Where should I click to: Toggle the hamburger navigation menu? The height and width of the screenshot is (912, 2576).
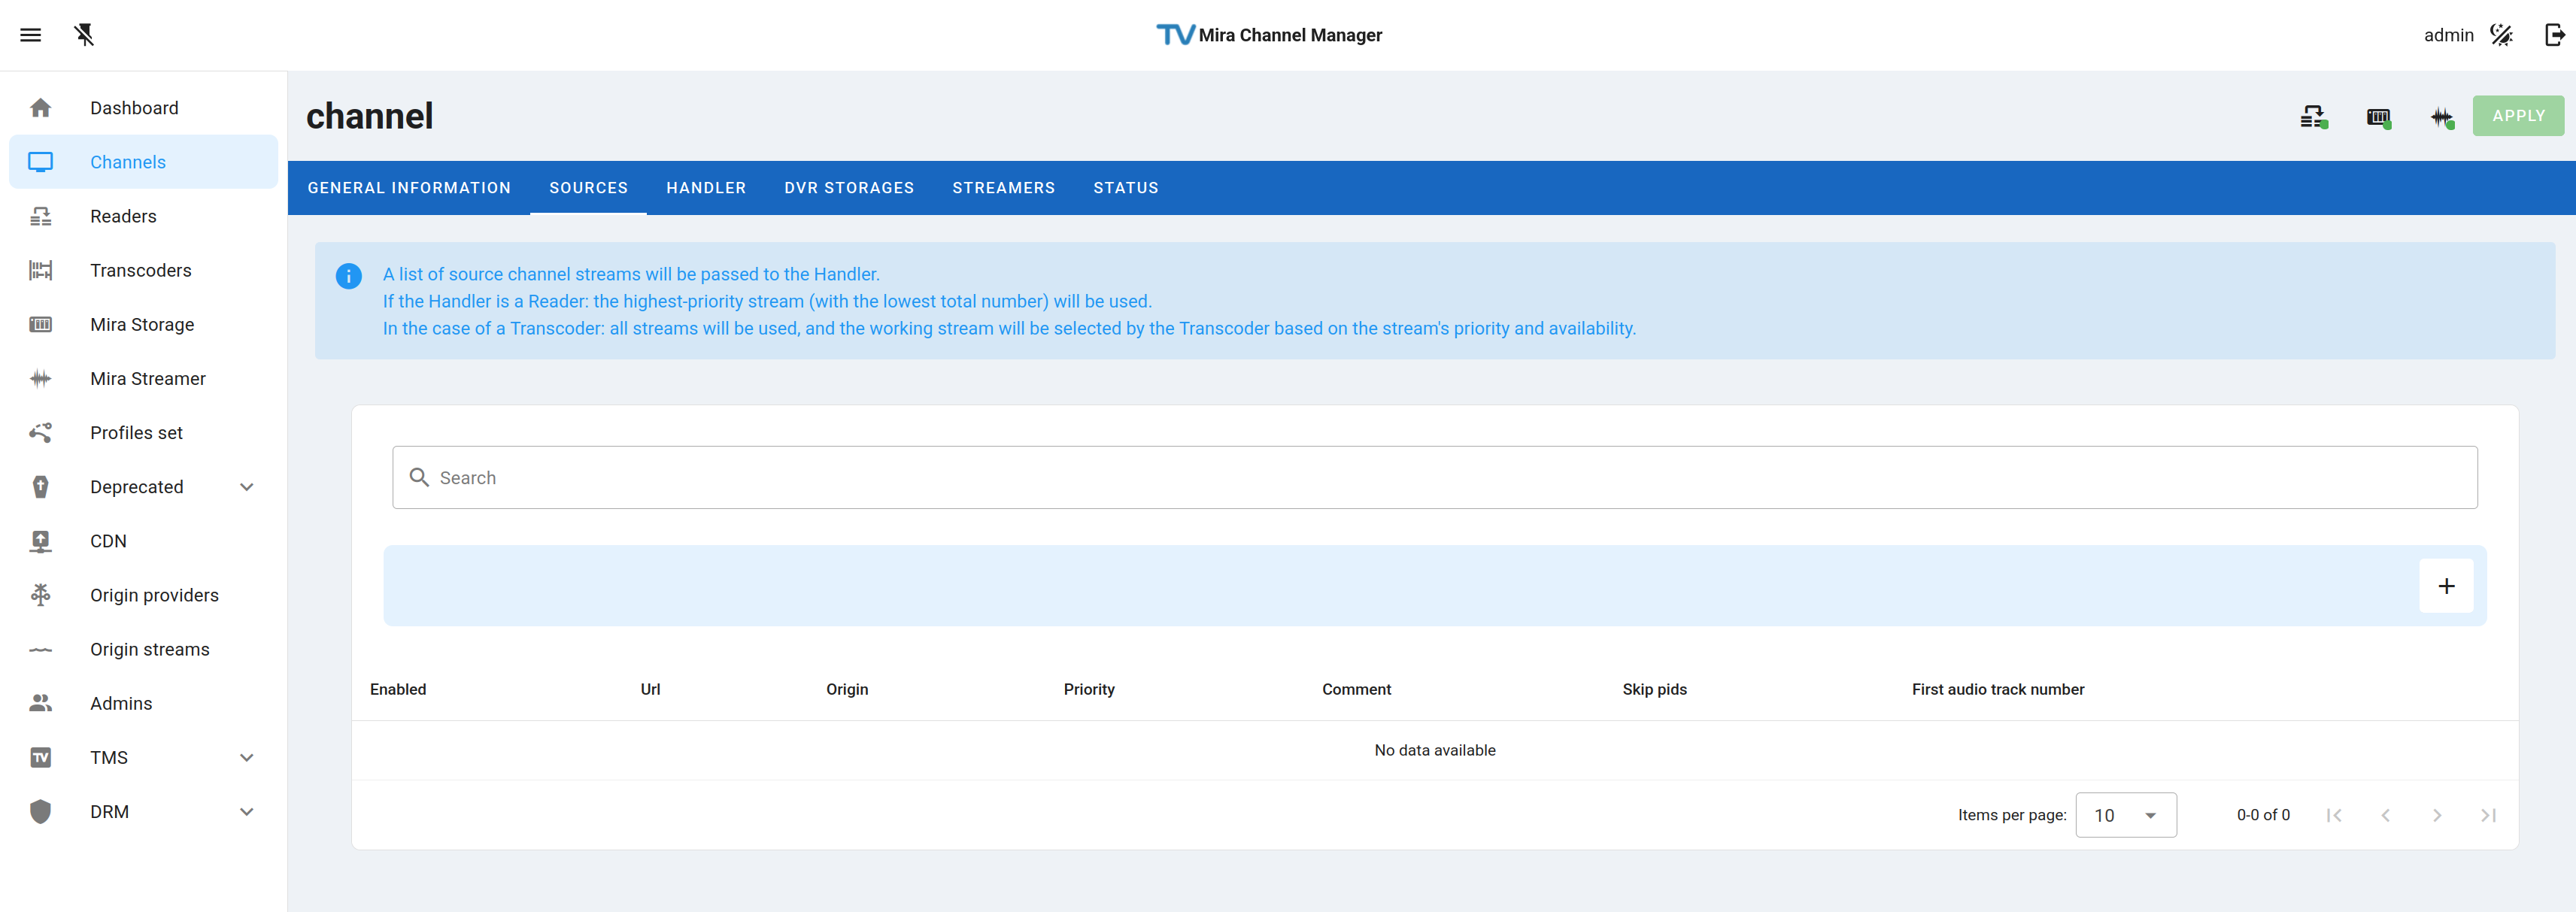pos(31,35)
